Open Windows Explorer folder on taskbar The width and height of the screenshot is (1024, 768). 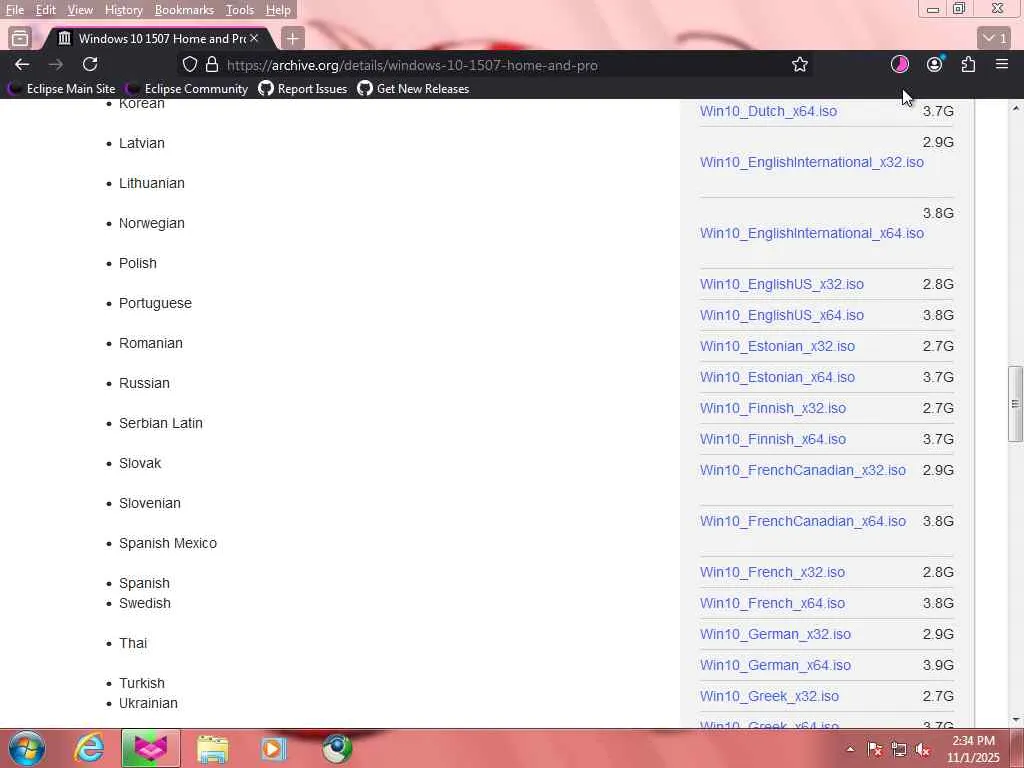tap(212, 748)
